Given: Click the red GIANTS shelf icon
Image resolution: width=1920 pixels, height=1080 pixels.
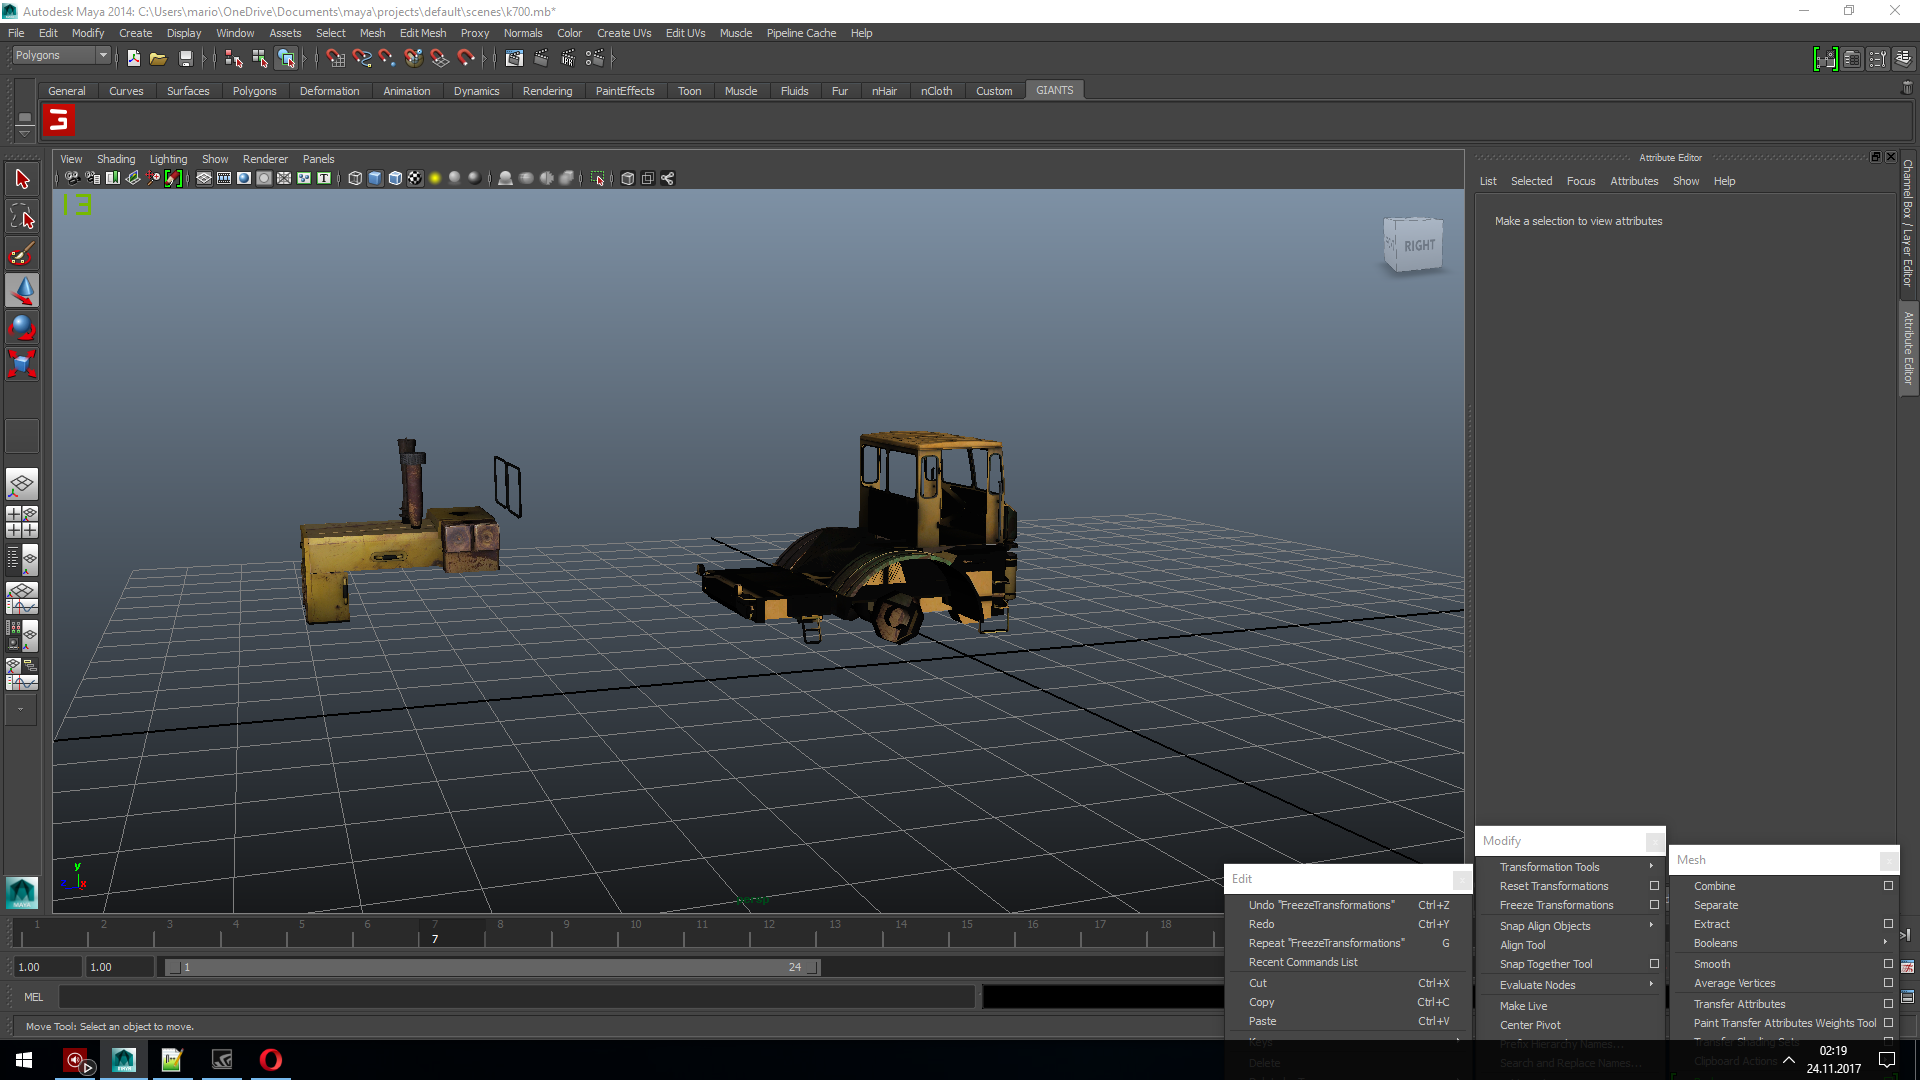Looking at the screenshot, I should pos(60,121).
